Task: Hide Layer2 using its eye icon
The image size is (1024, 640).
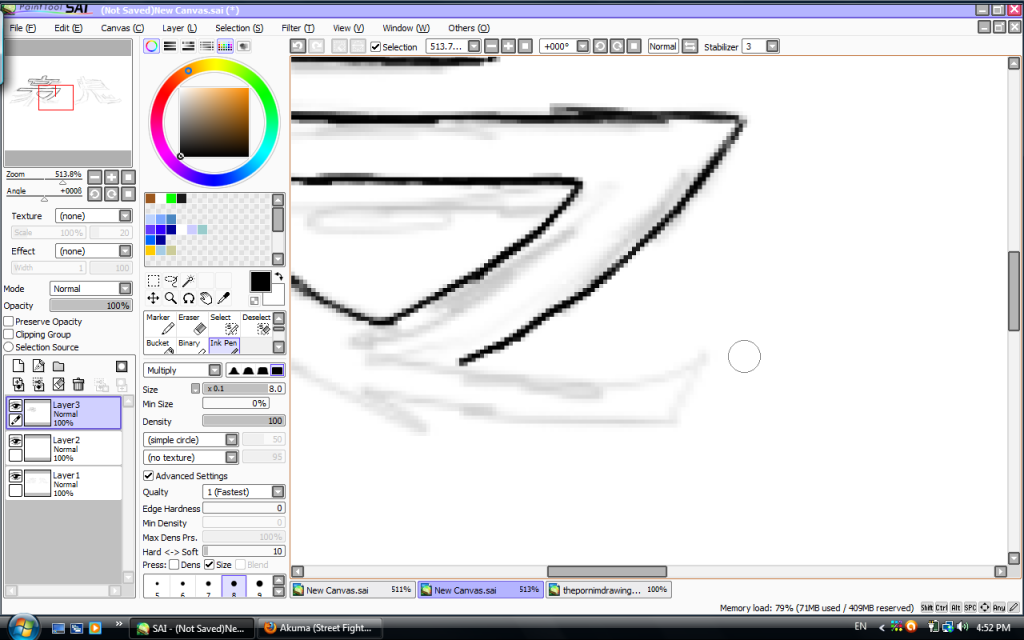Action: point(15,440)
